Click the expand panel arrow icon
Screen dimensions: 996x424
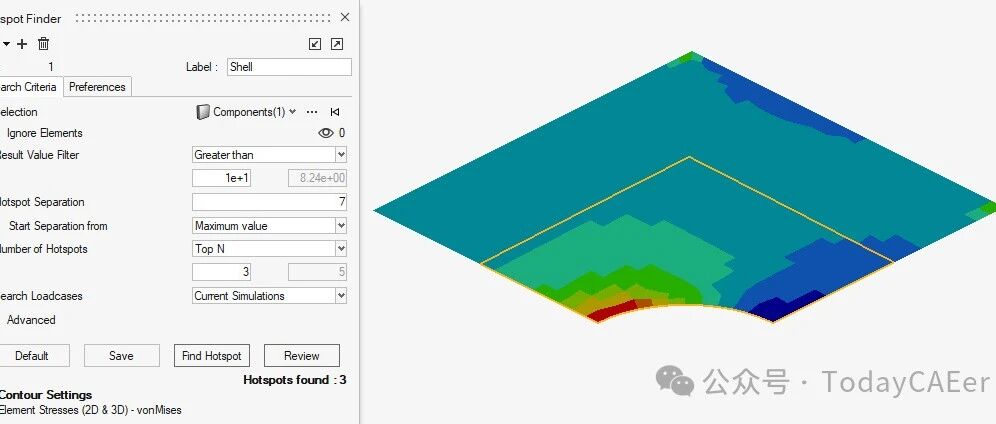point(337,44)
